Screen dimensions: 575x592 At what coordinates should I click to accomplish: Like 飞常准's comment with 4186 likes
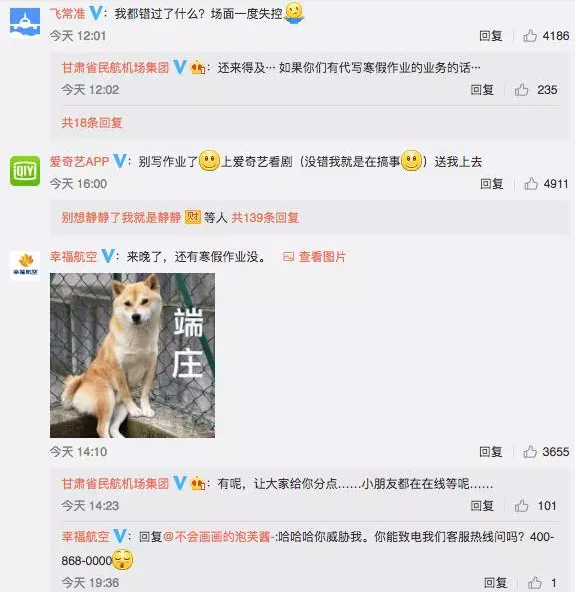tap(530, 36)
